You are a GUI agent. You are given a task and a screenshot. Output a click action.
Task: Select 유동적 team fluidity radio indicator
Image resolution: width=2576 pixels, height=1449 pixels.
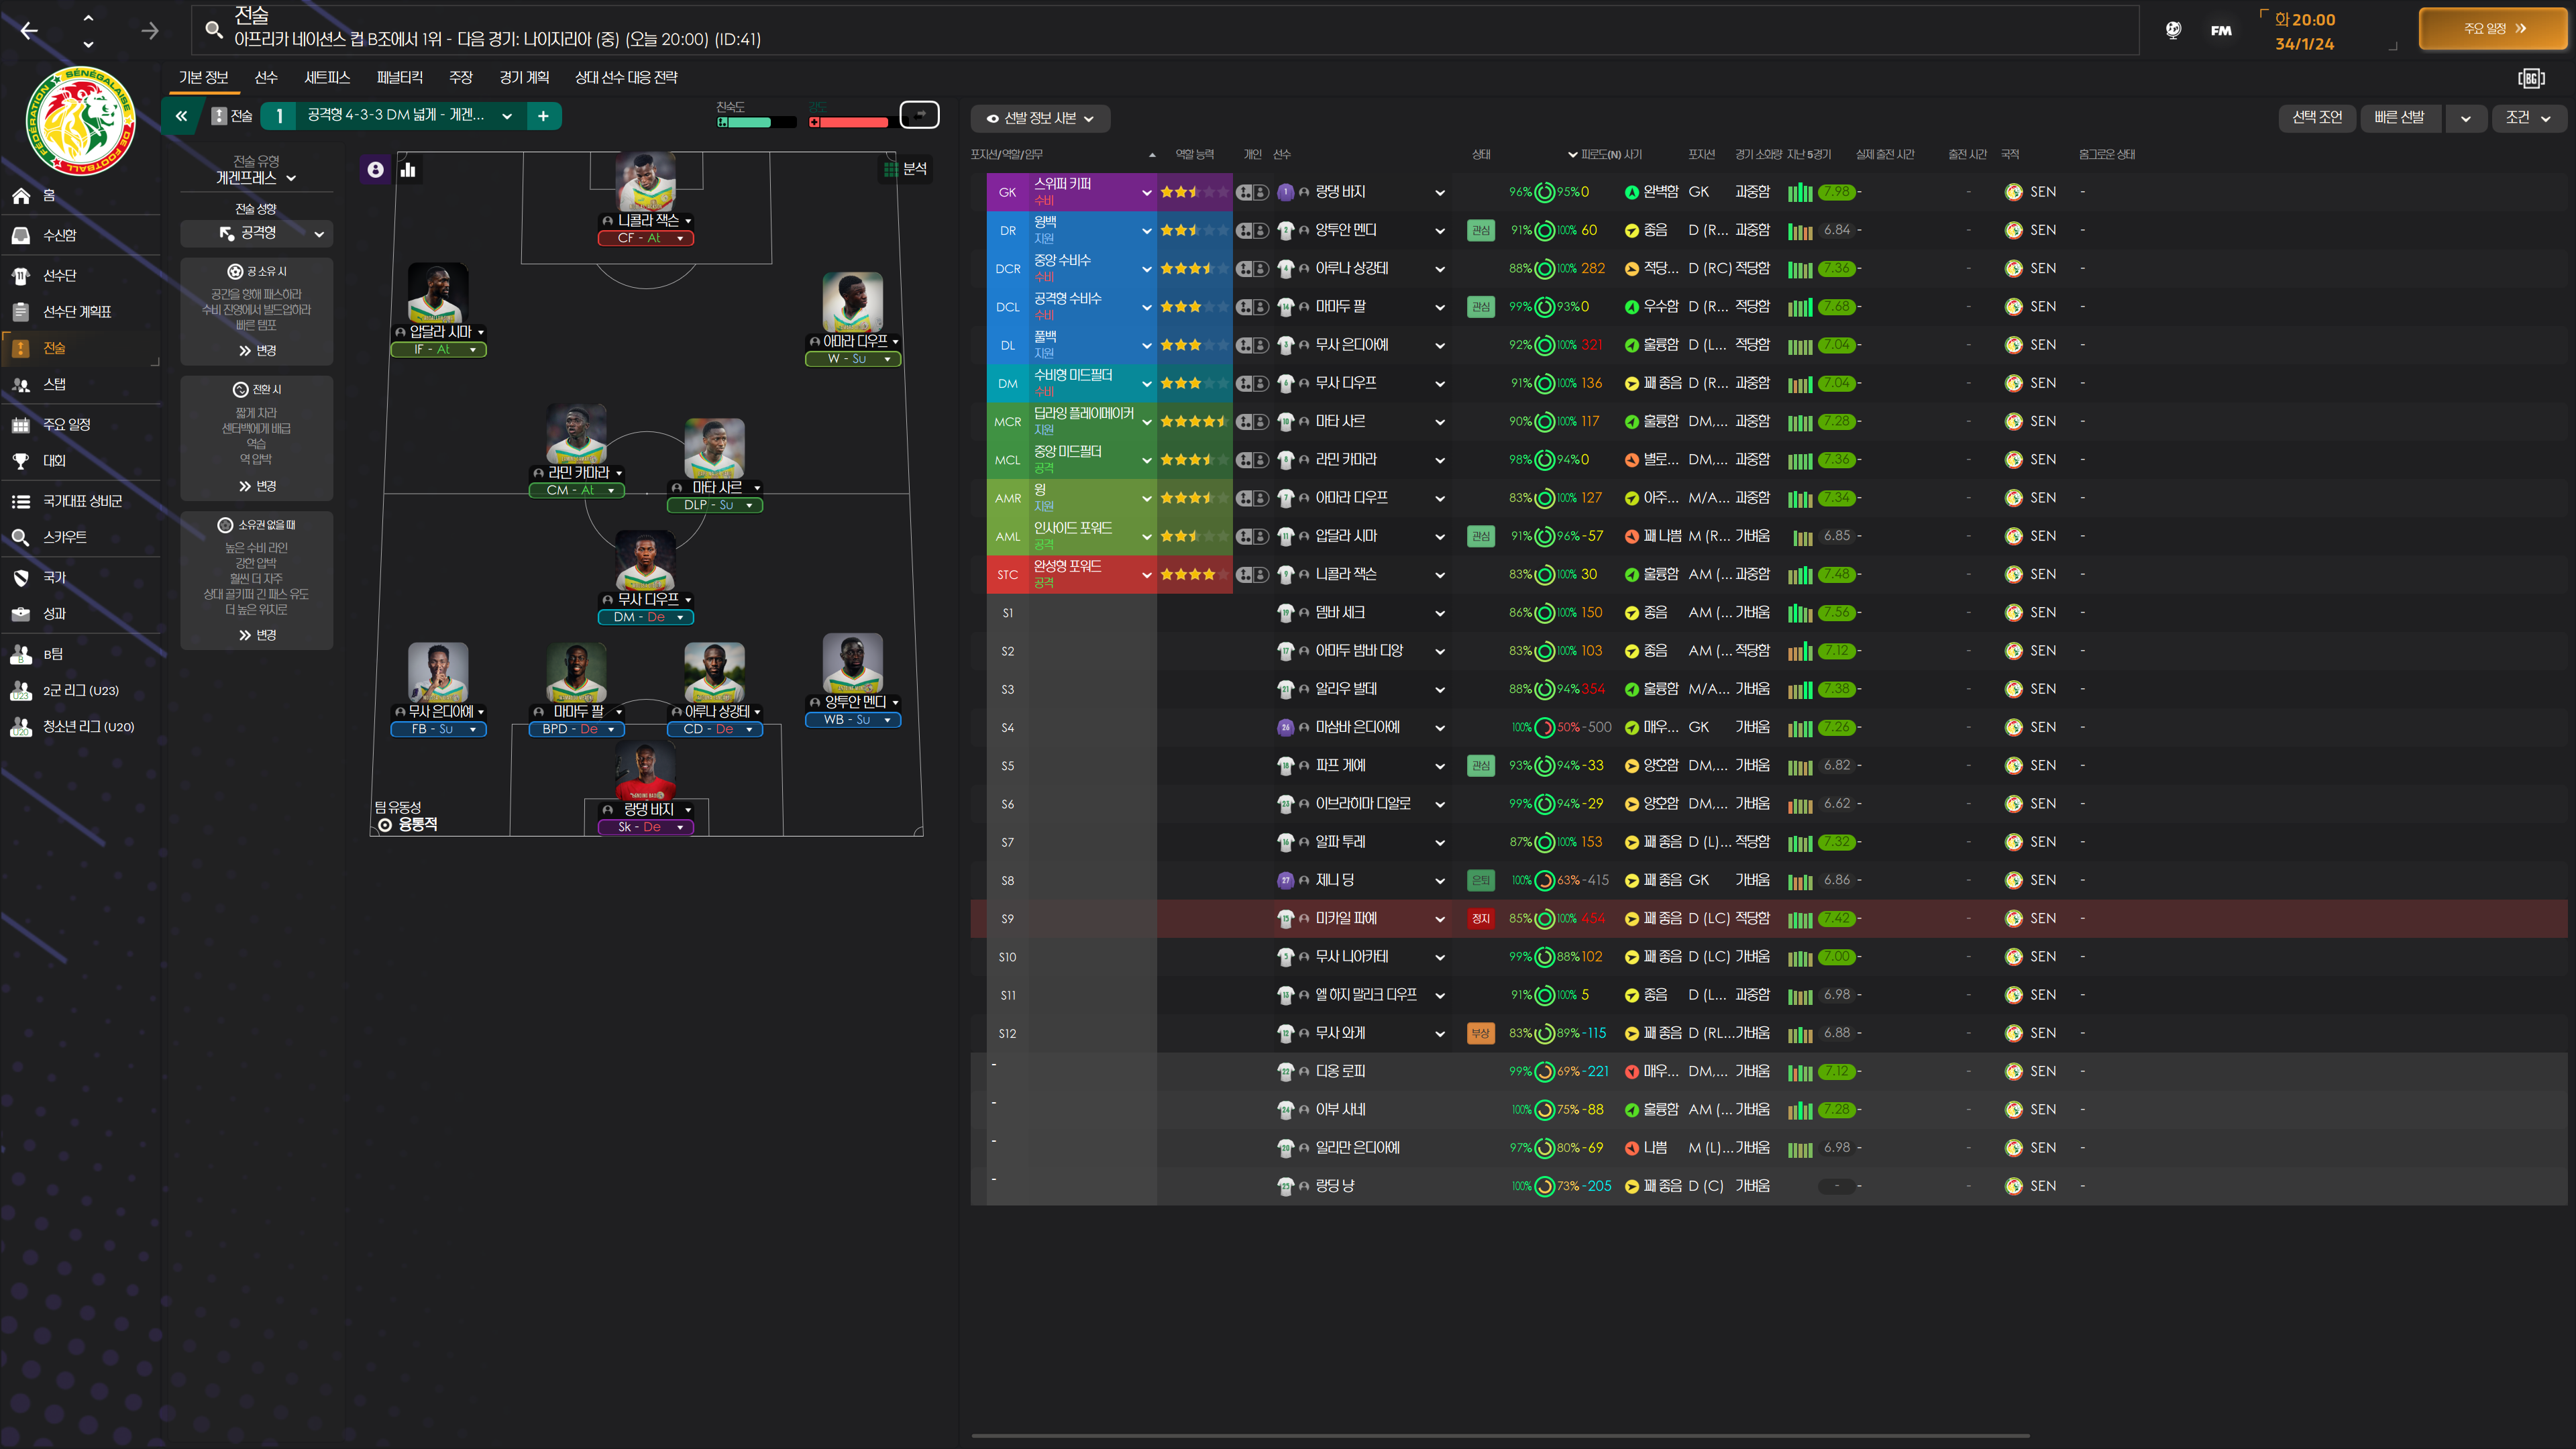tap(385, 825)
